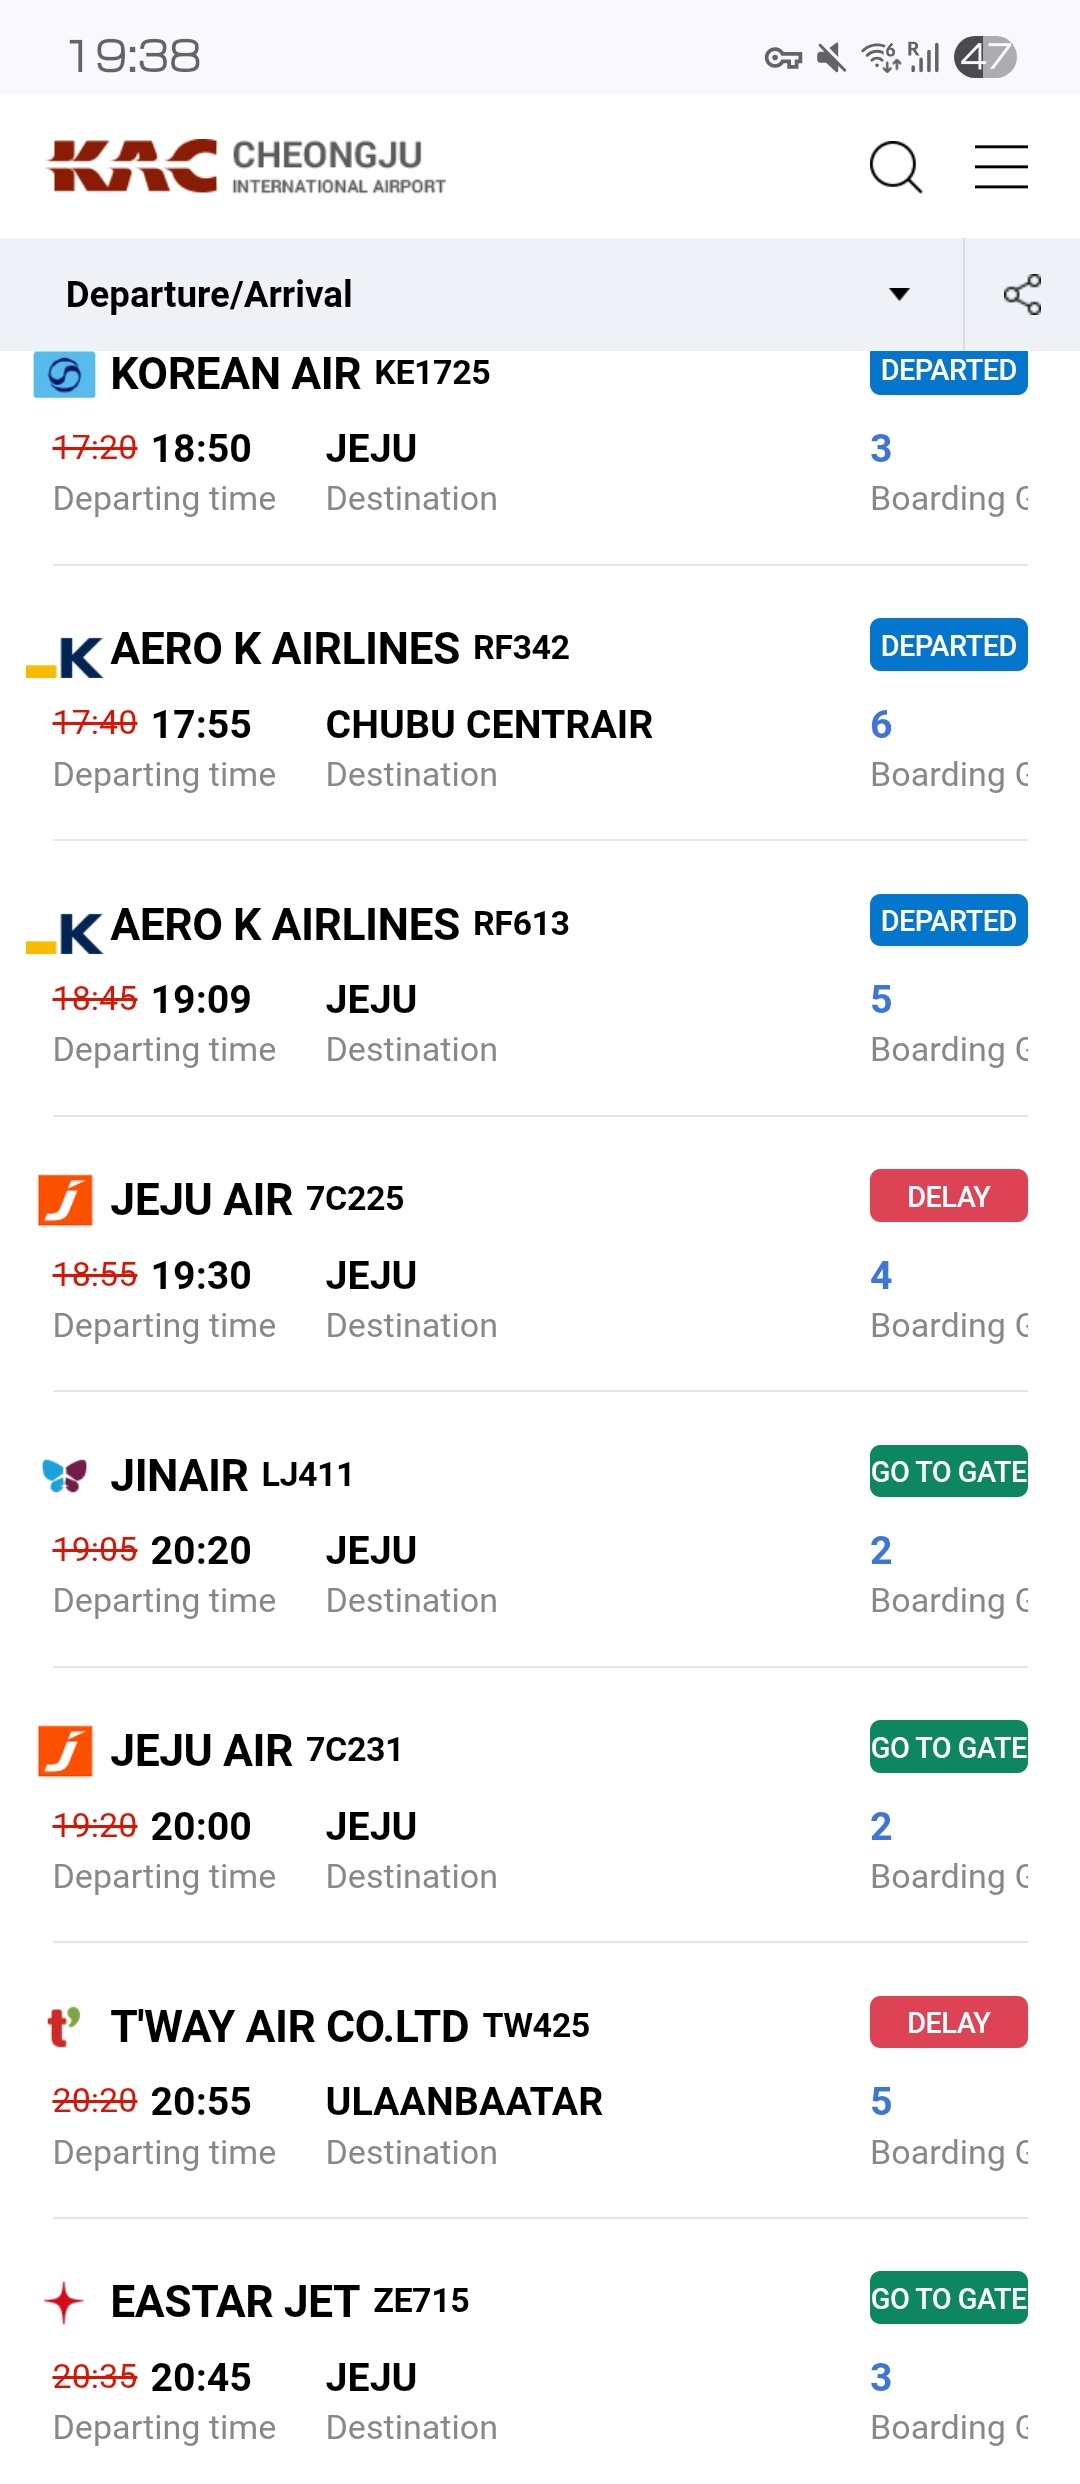Viewport: 1080px width, 2484px height.
Task: Tap Jeju Air logo for flight 7C225
Action: [65, 1199]
